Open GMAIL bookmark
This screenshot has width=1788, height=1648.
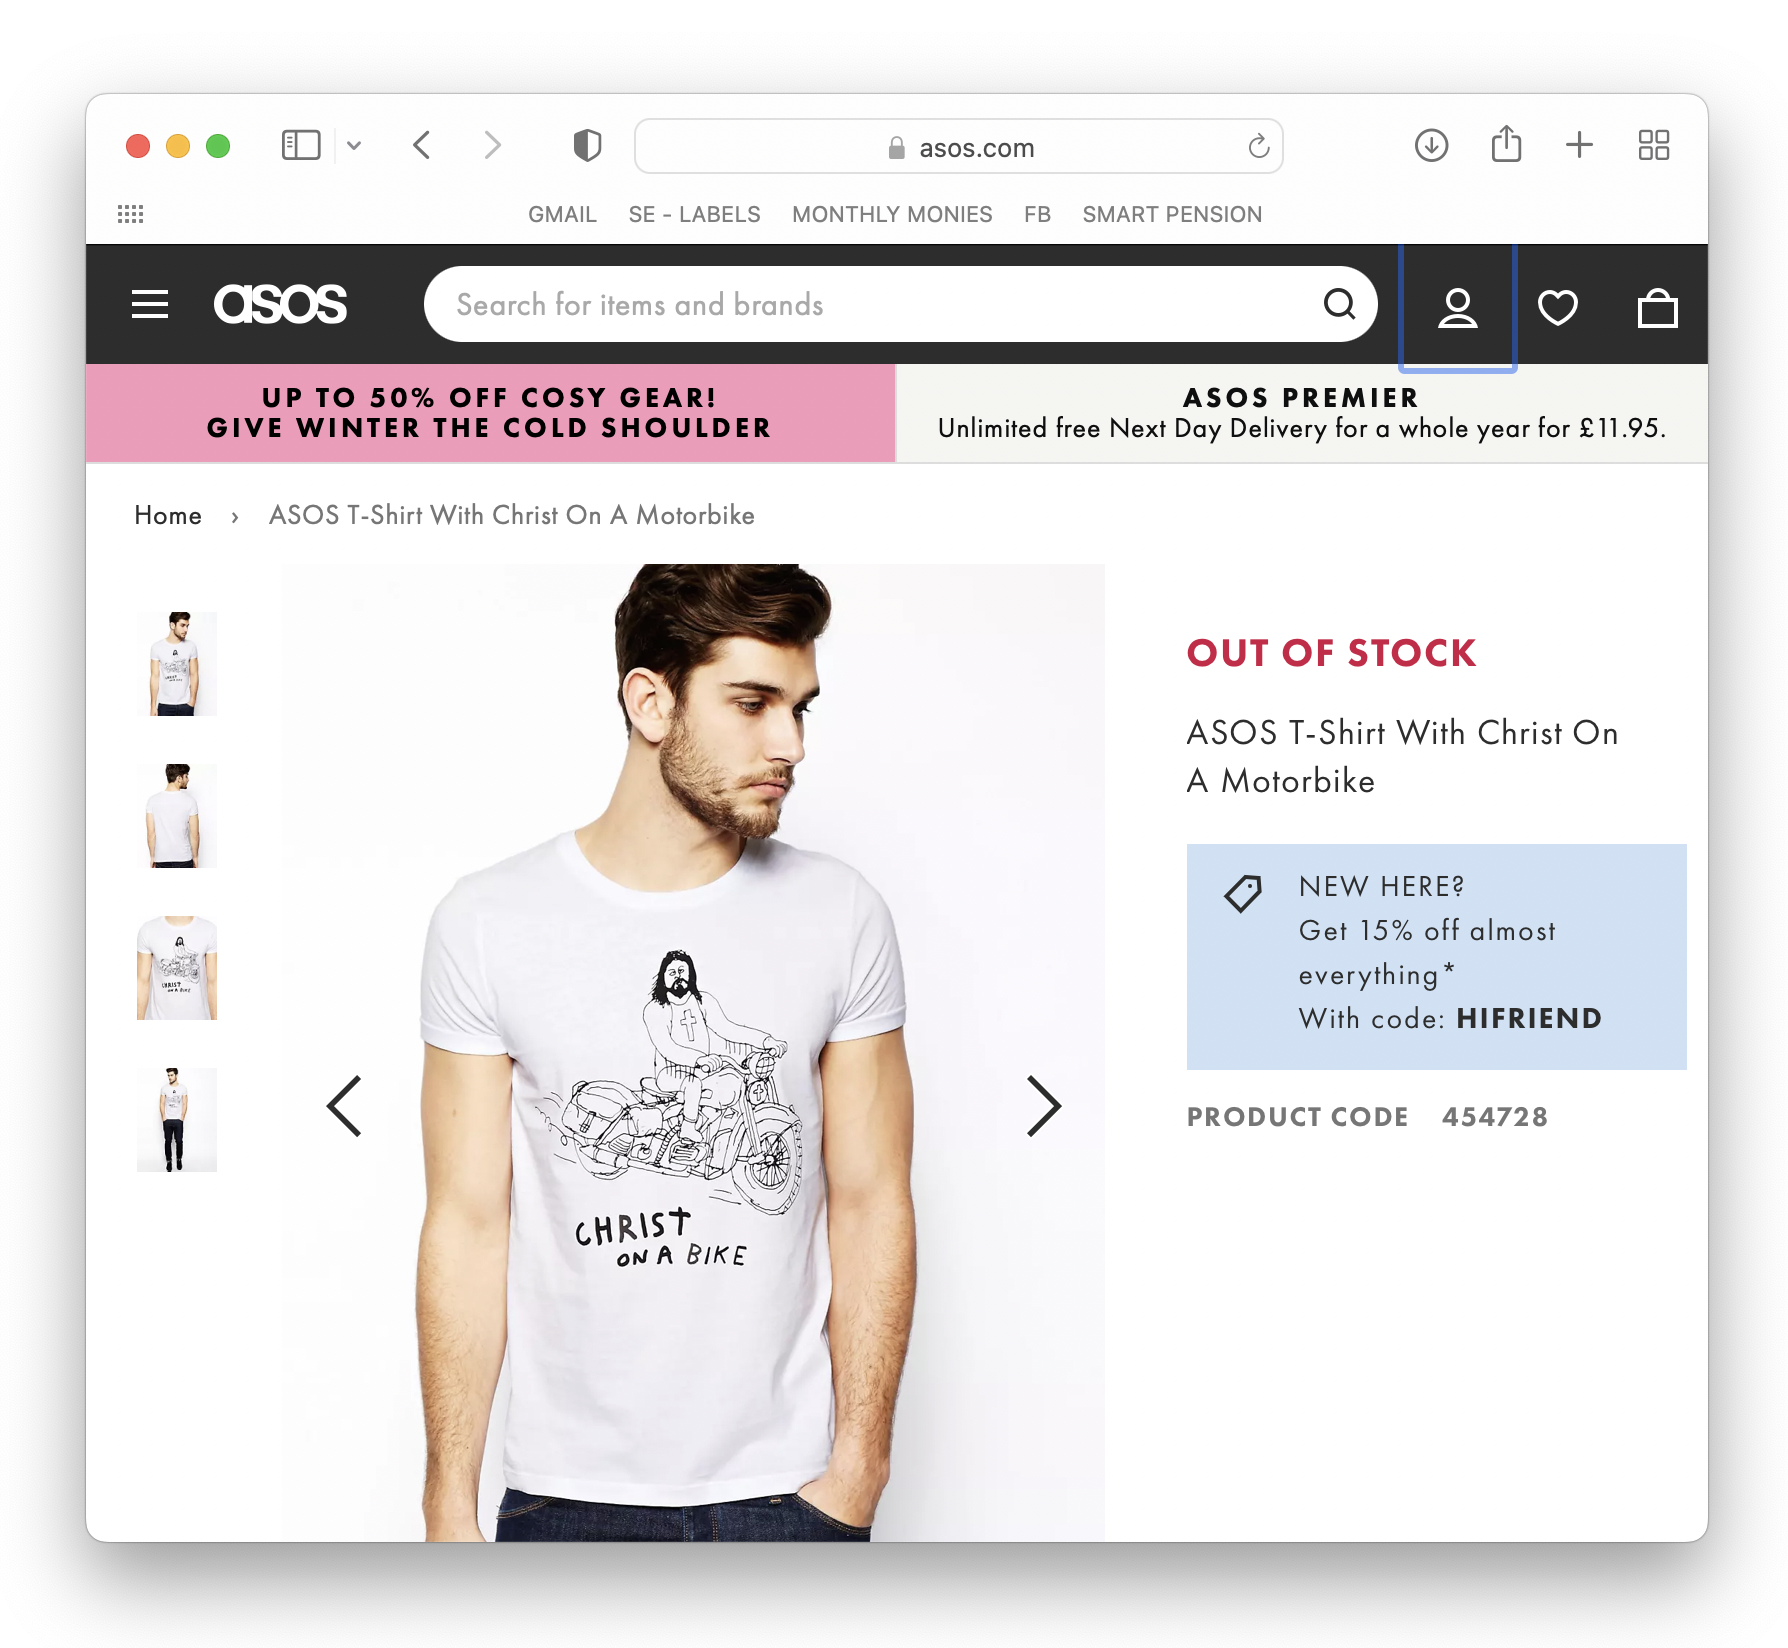562,215
